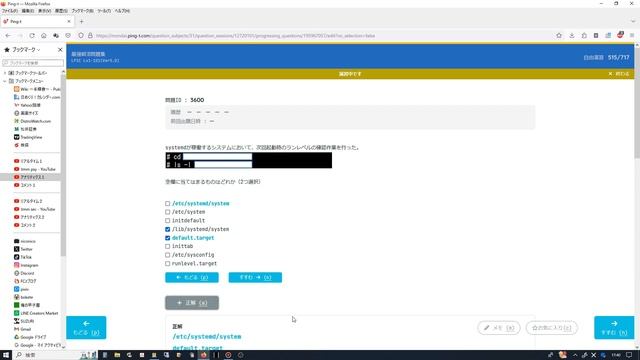
Task: Open the View menu in the menu bar
Action: coord(44,11)
